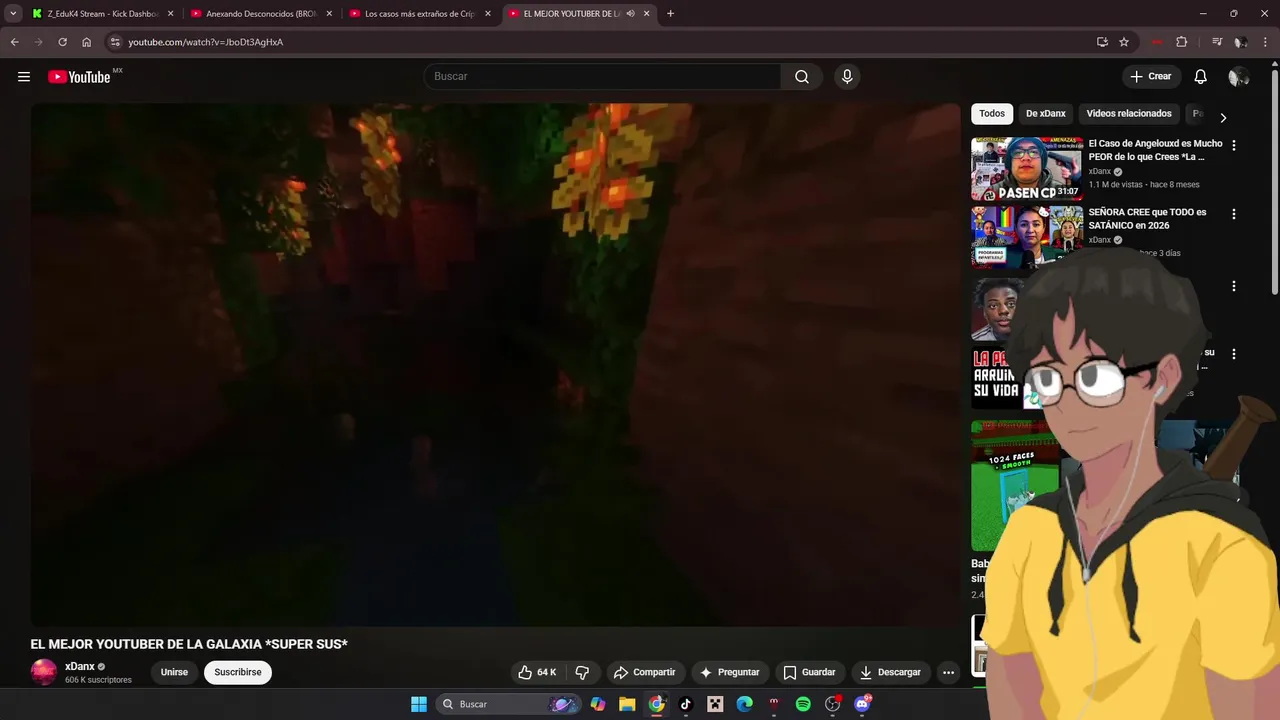Screen dimensions: 1280x720
Task: Open Copilot from taskbar
Action: 598,704
